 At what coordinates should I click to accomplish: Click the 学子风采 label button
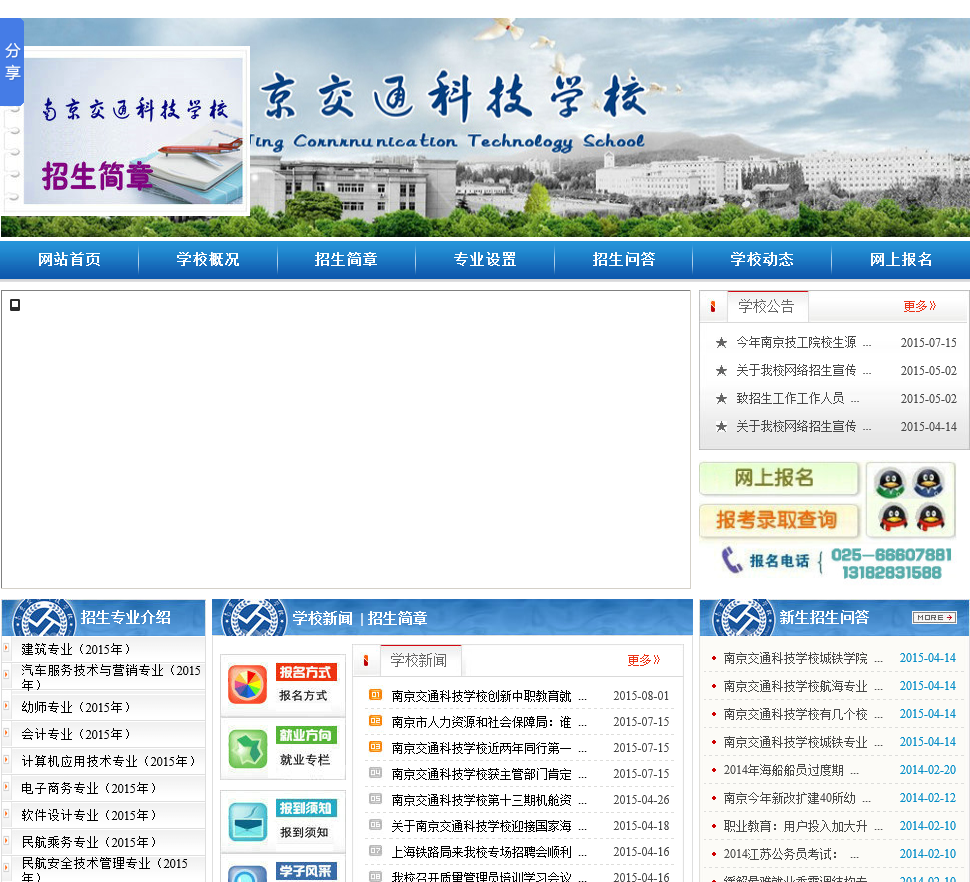click(x=306, y=871)
